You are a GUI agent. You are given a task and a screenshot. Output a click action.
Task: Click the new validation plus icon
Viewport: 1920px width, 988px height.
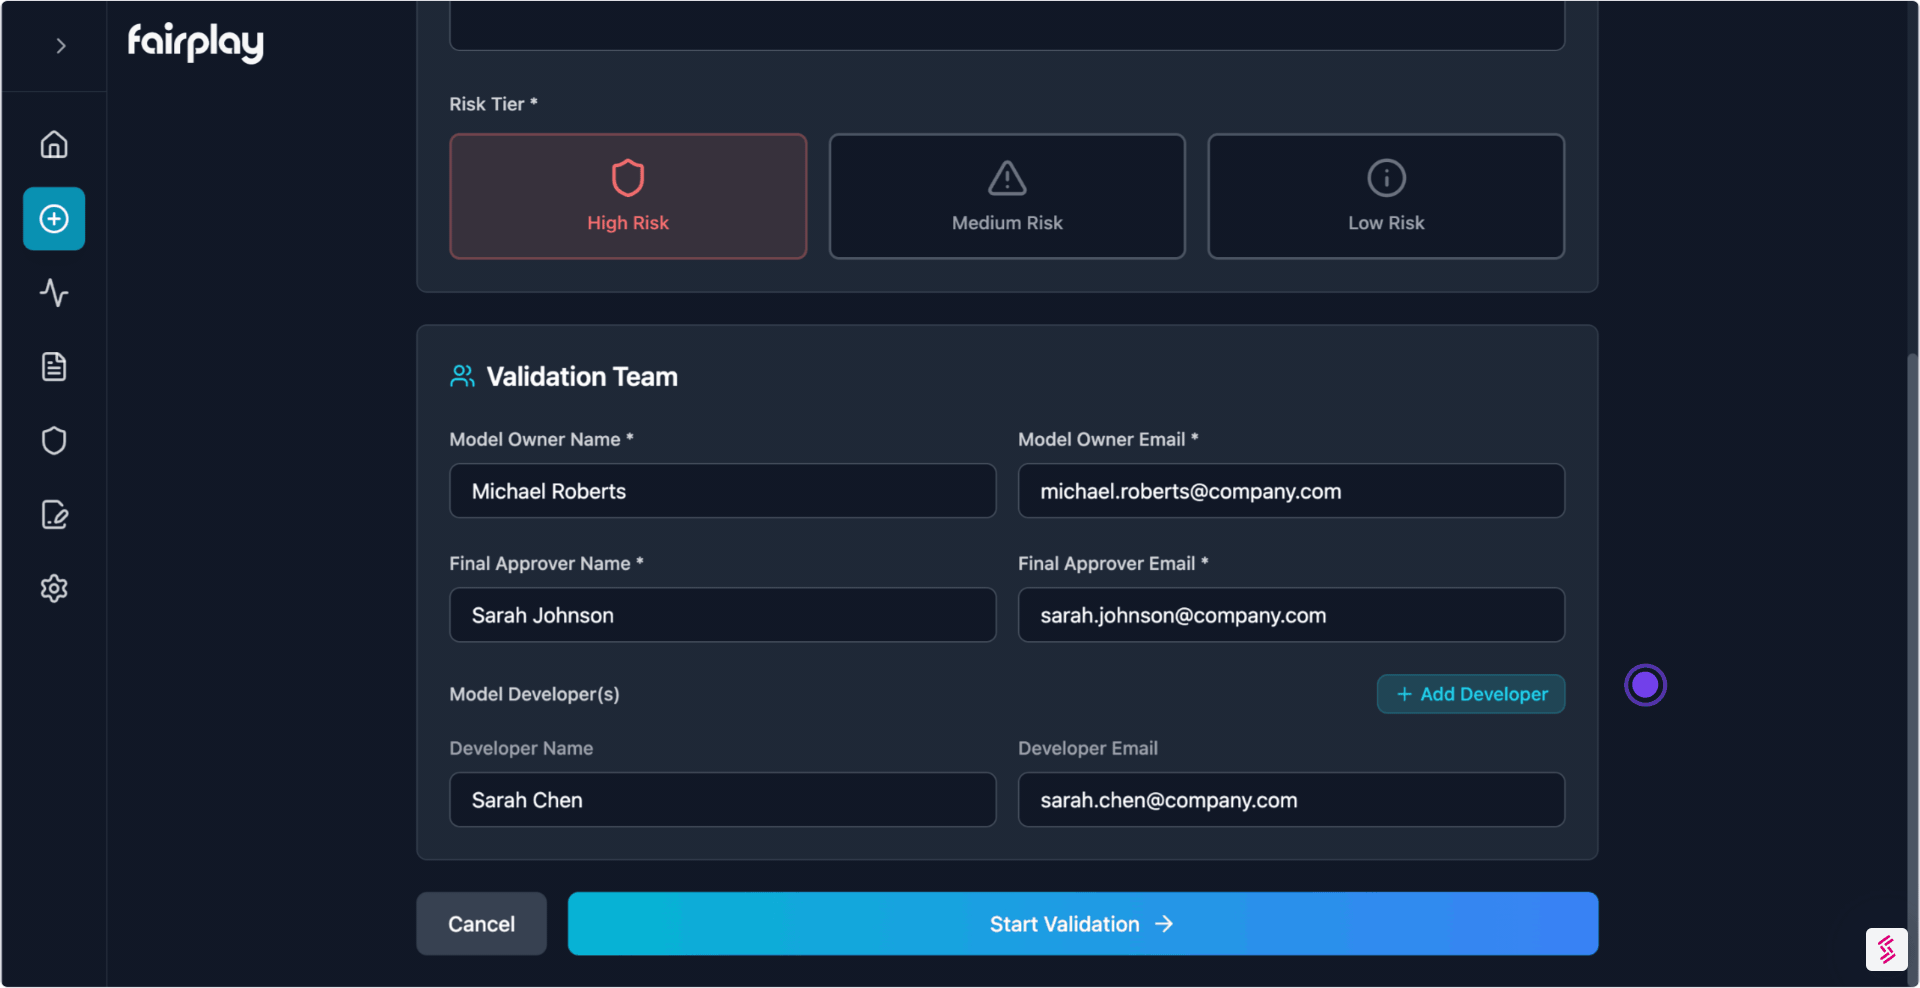click(54, 219)
